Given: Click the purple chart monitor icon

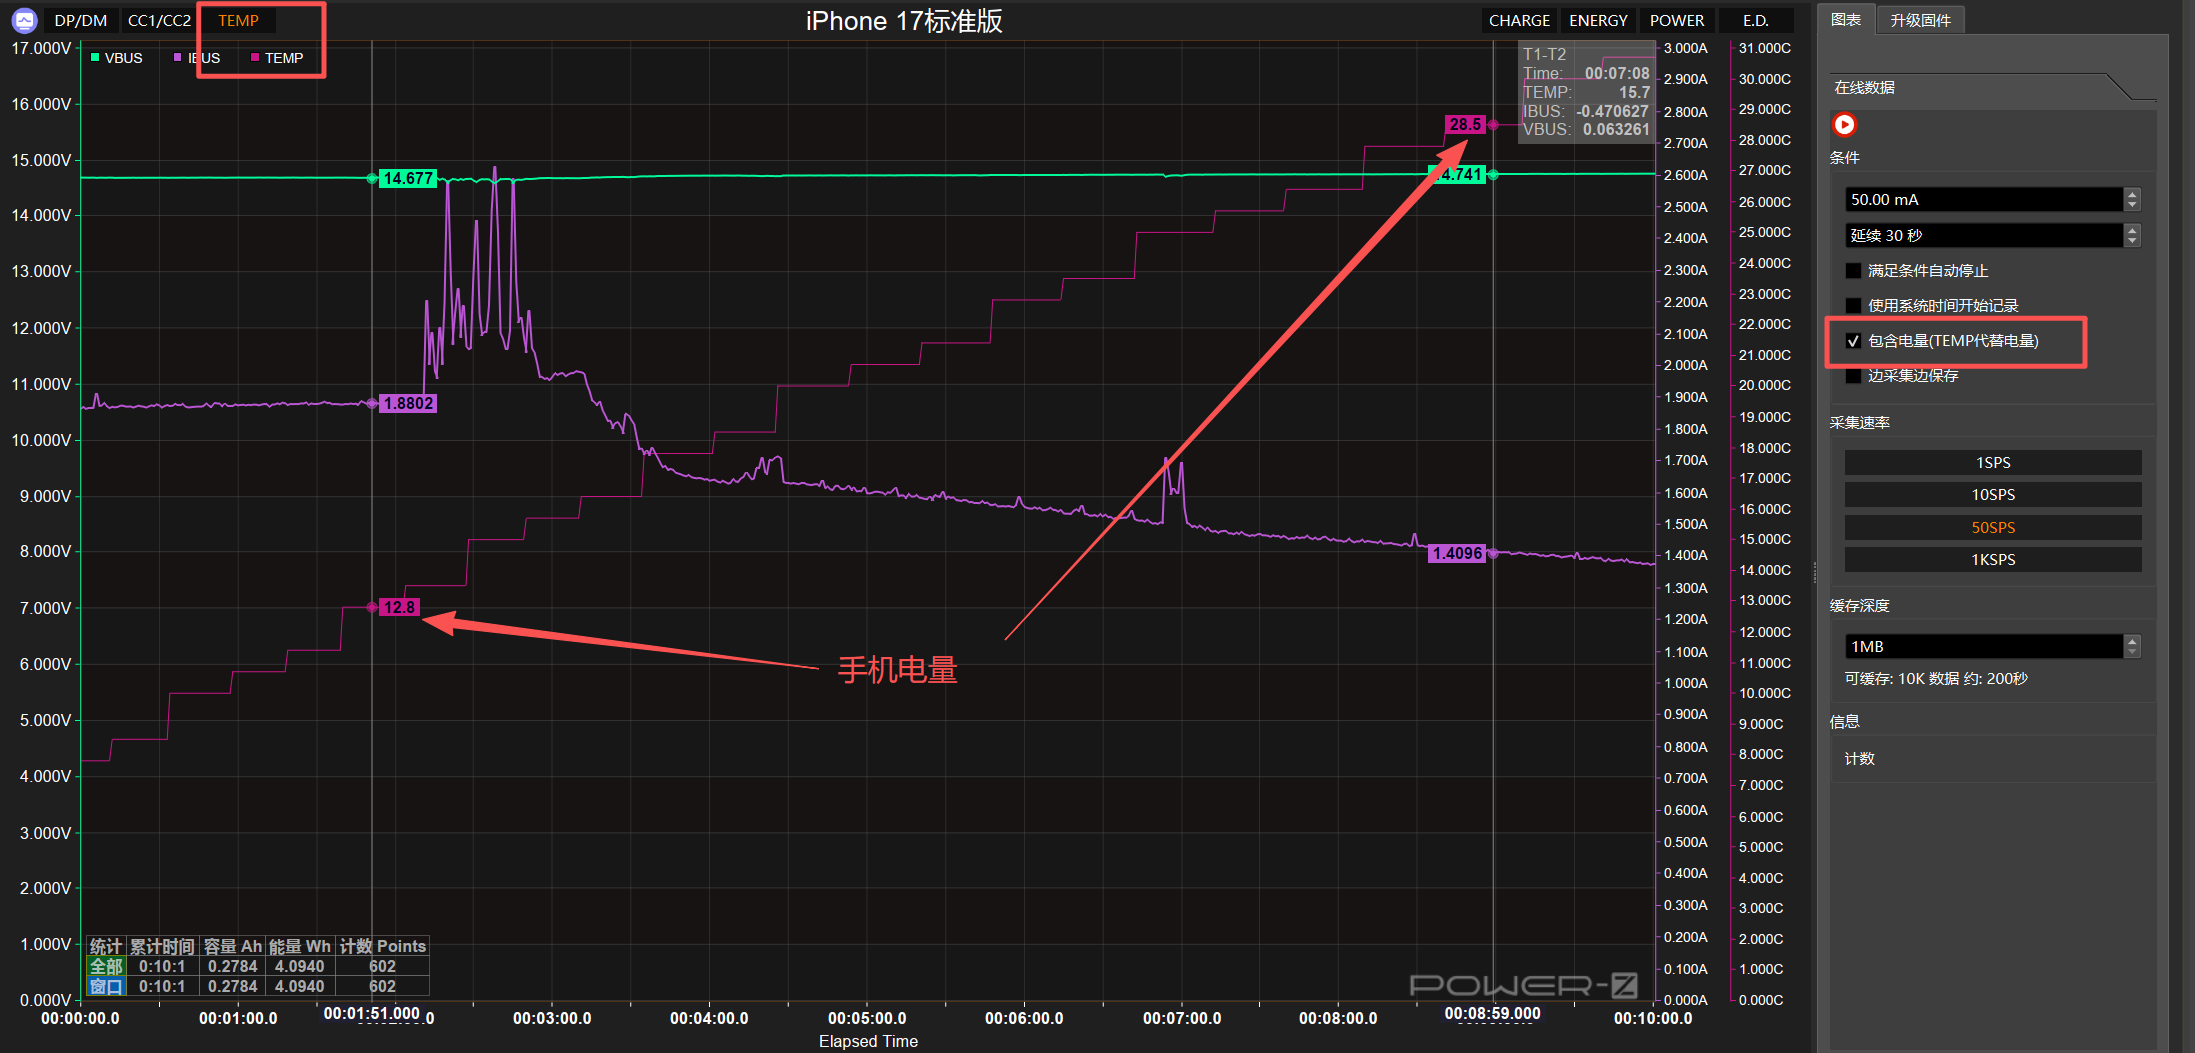Looking at the screenshot, I should click(x=24, y=20).
